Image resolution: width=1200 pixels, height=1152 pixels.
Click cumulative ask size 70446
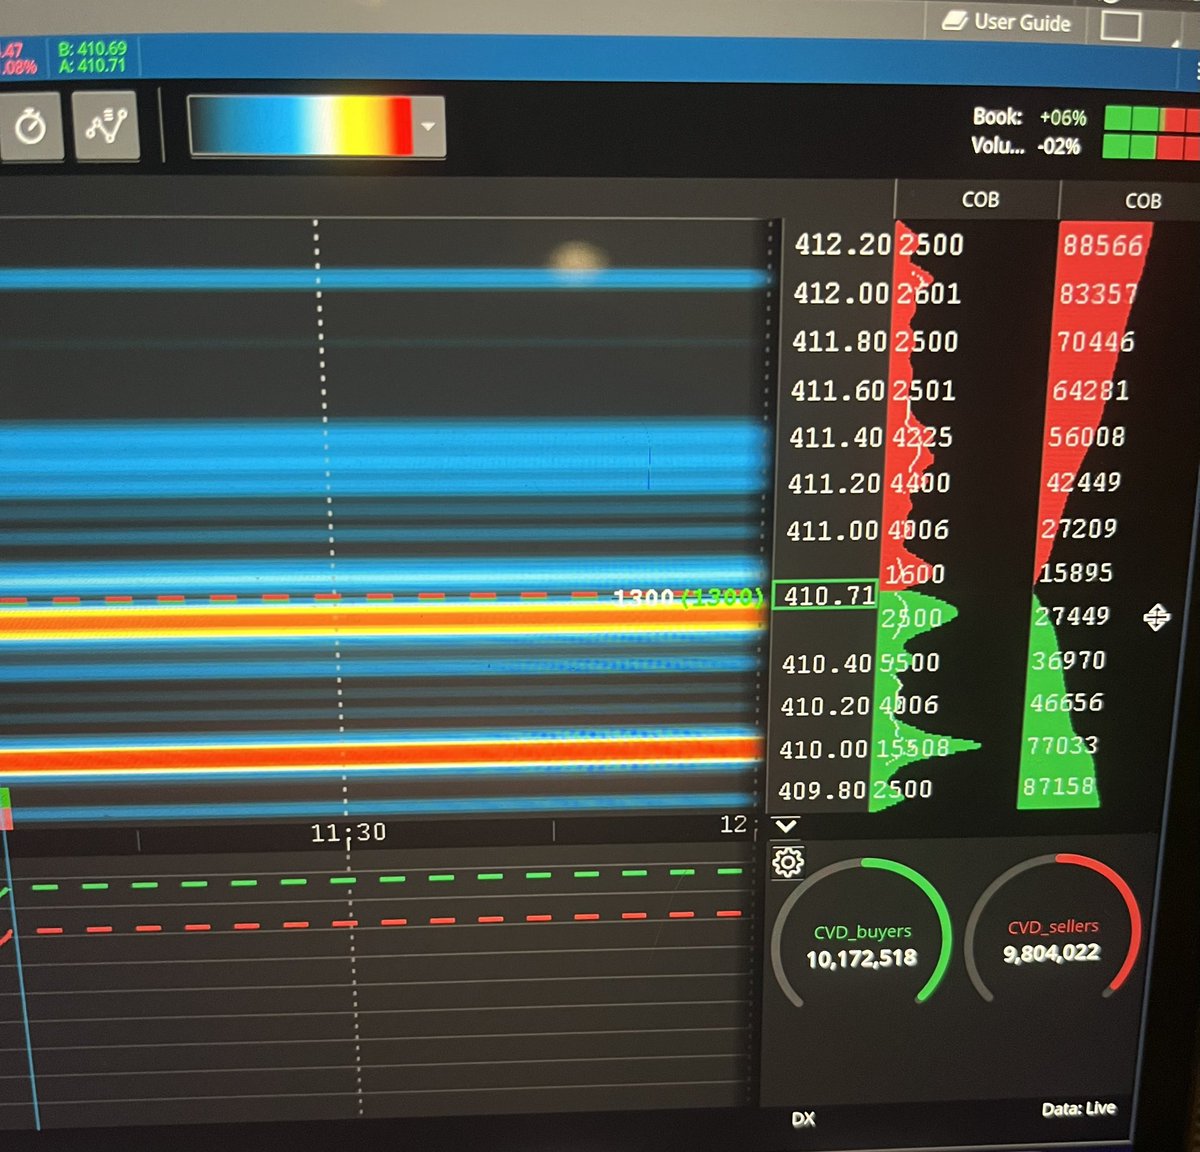click(x=1094, y=342)
